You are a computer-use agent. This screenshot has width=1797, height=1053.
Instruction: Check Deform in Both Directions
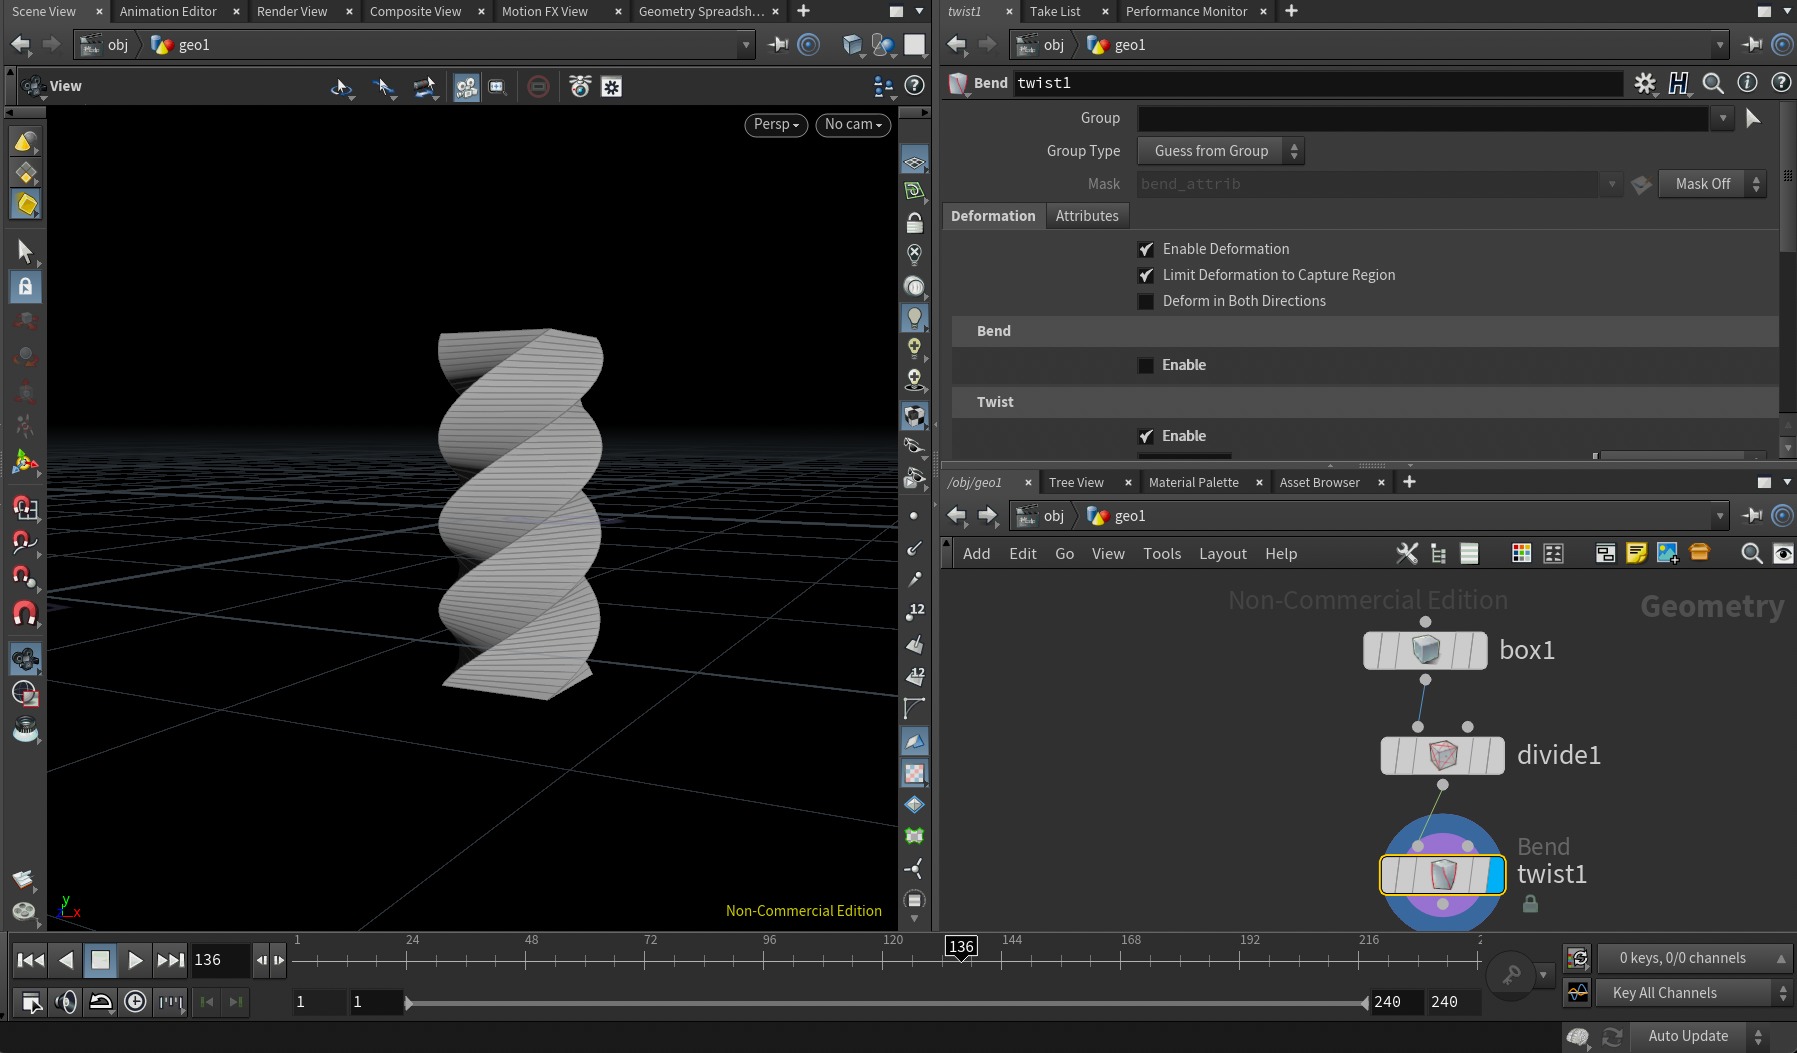tap(1146, 301)
